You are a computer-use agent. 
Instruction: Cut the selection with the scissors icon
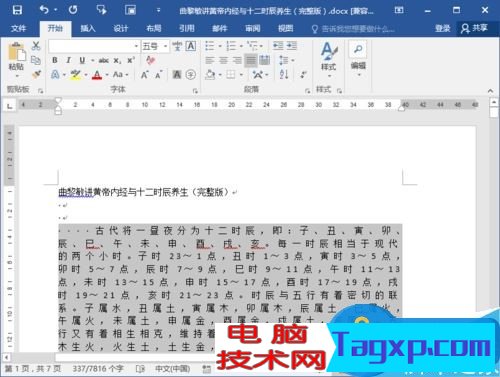36,46
